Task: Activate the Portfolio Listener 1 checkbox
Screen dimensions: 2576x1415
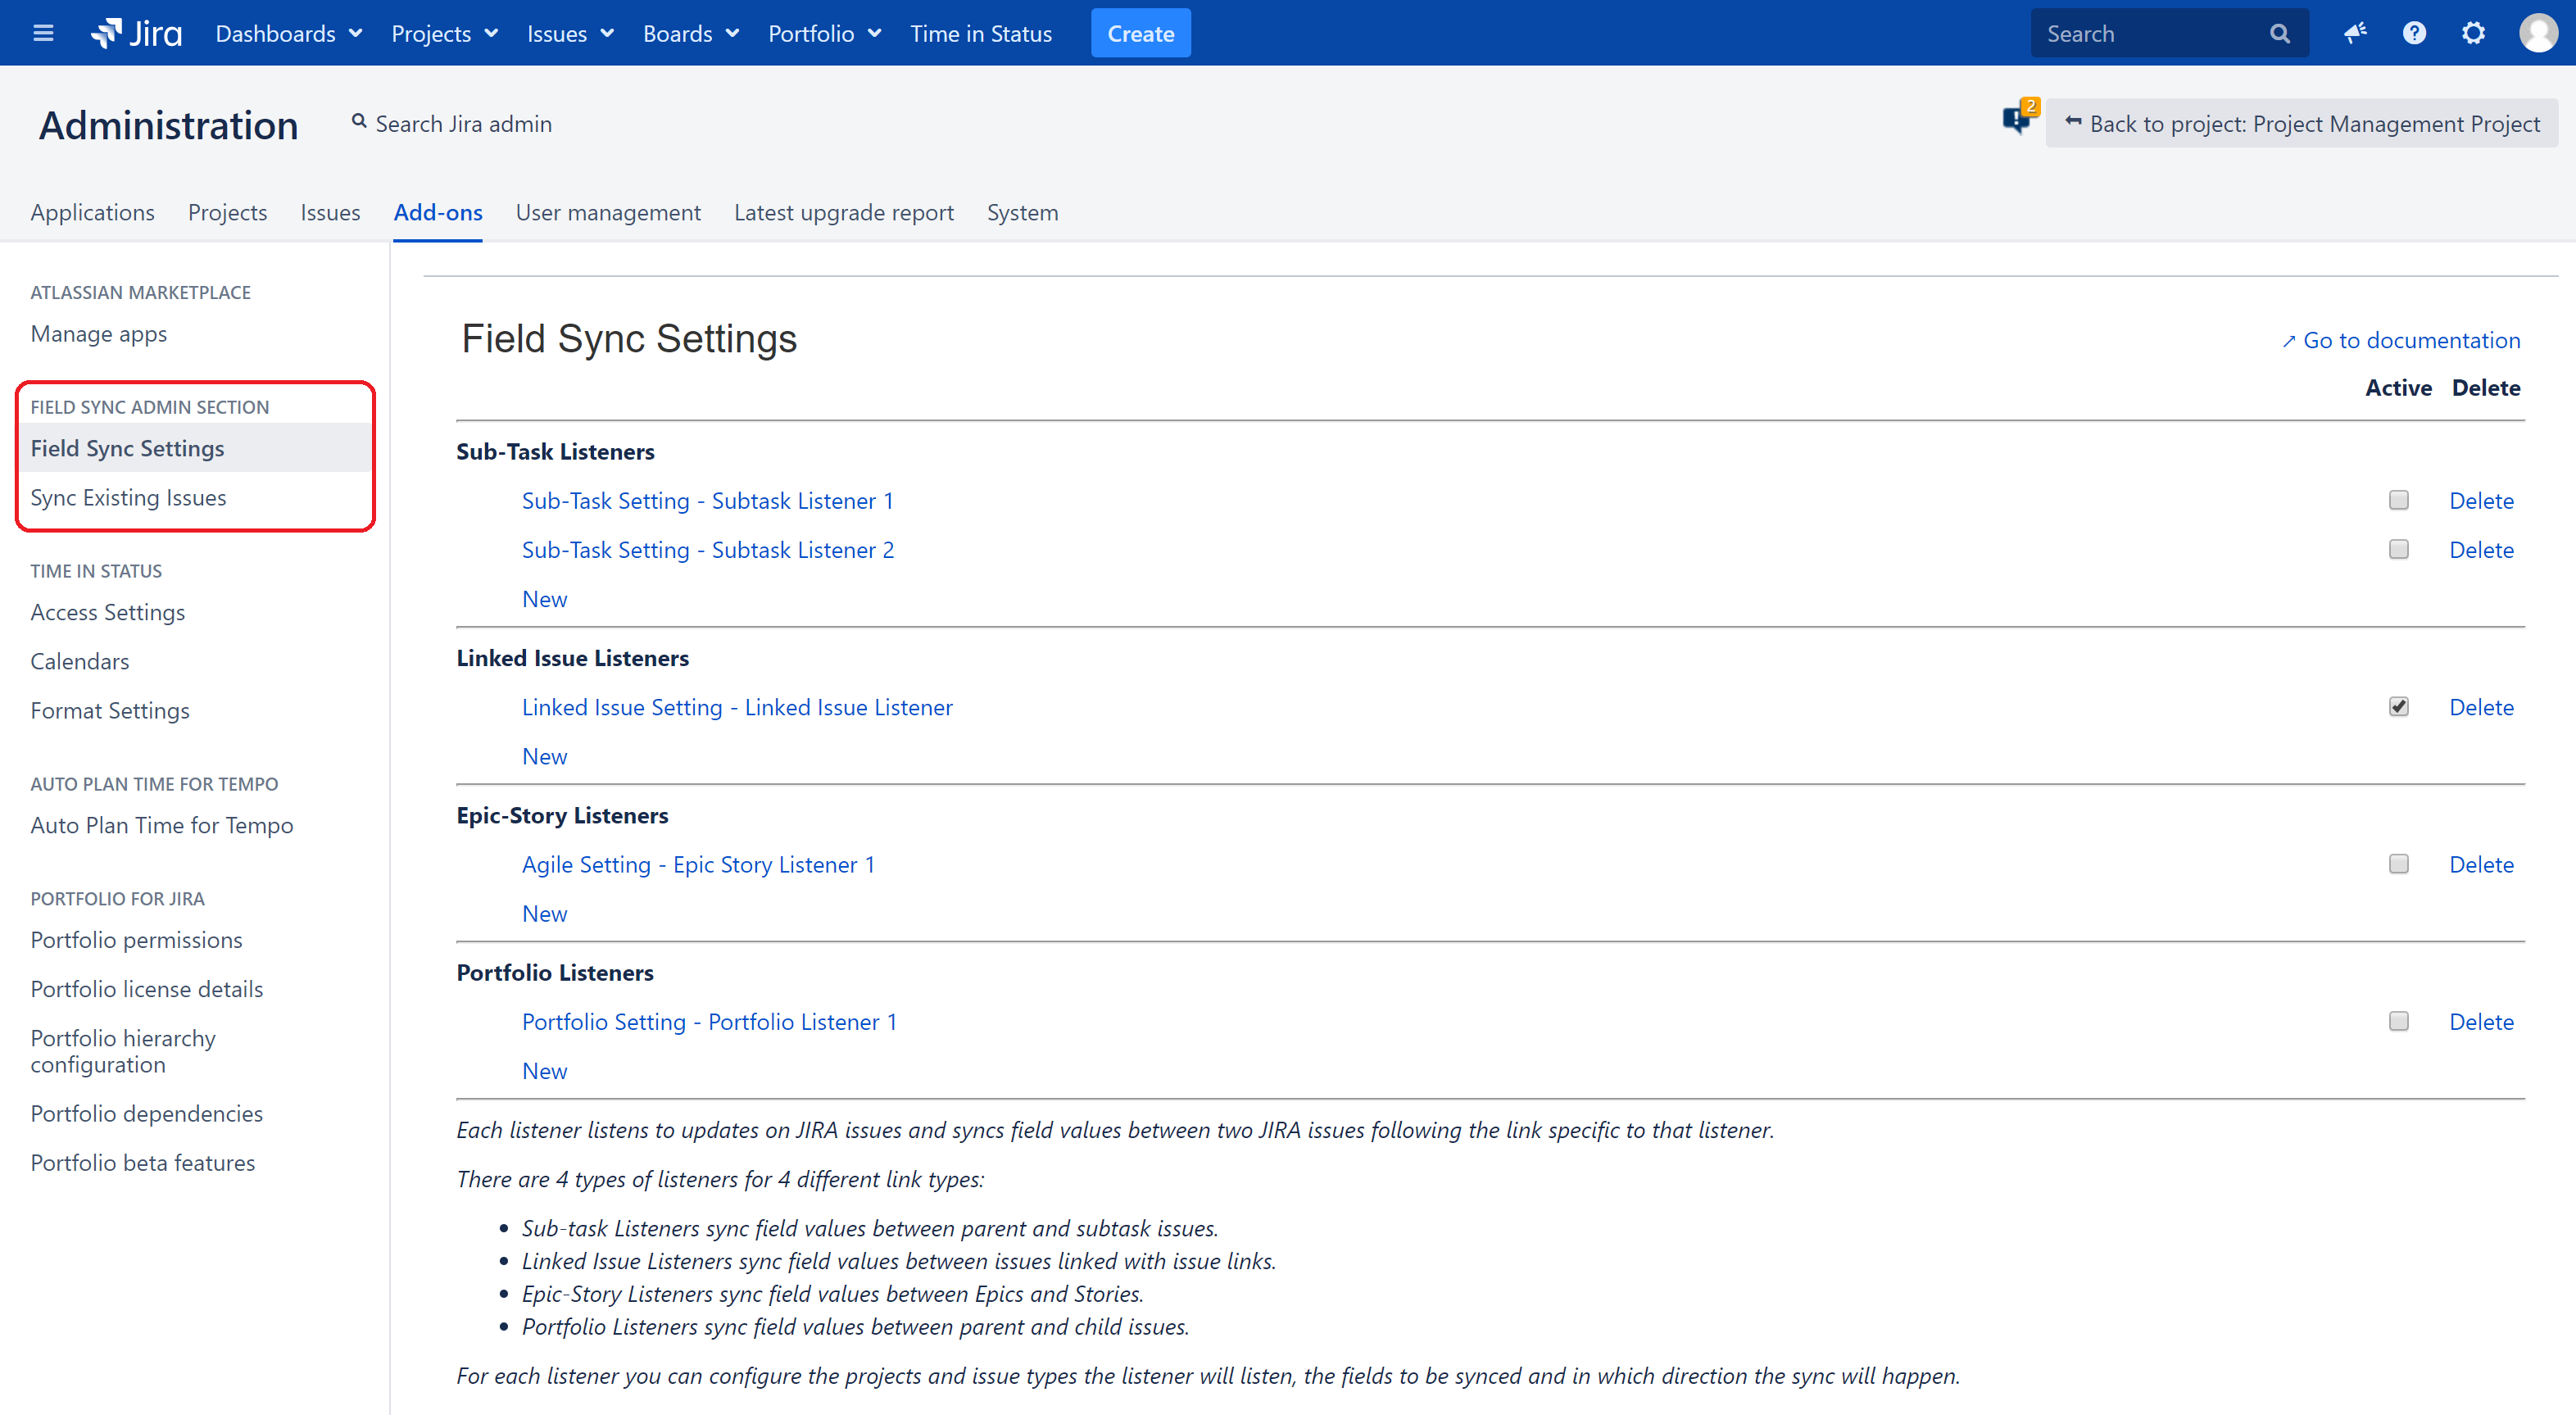Action: 2398,1021
